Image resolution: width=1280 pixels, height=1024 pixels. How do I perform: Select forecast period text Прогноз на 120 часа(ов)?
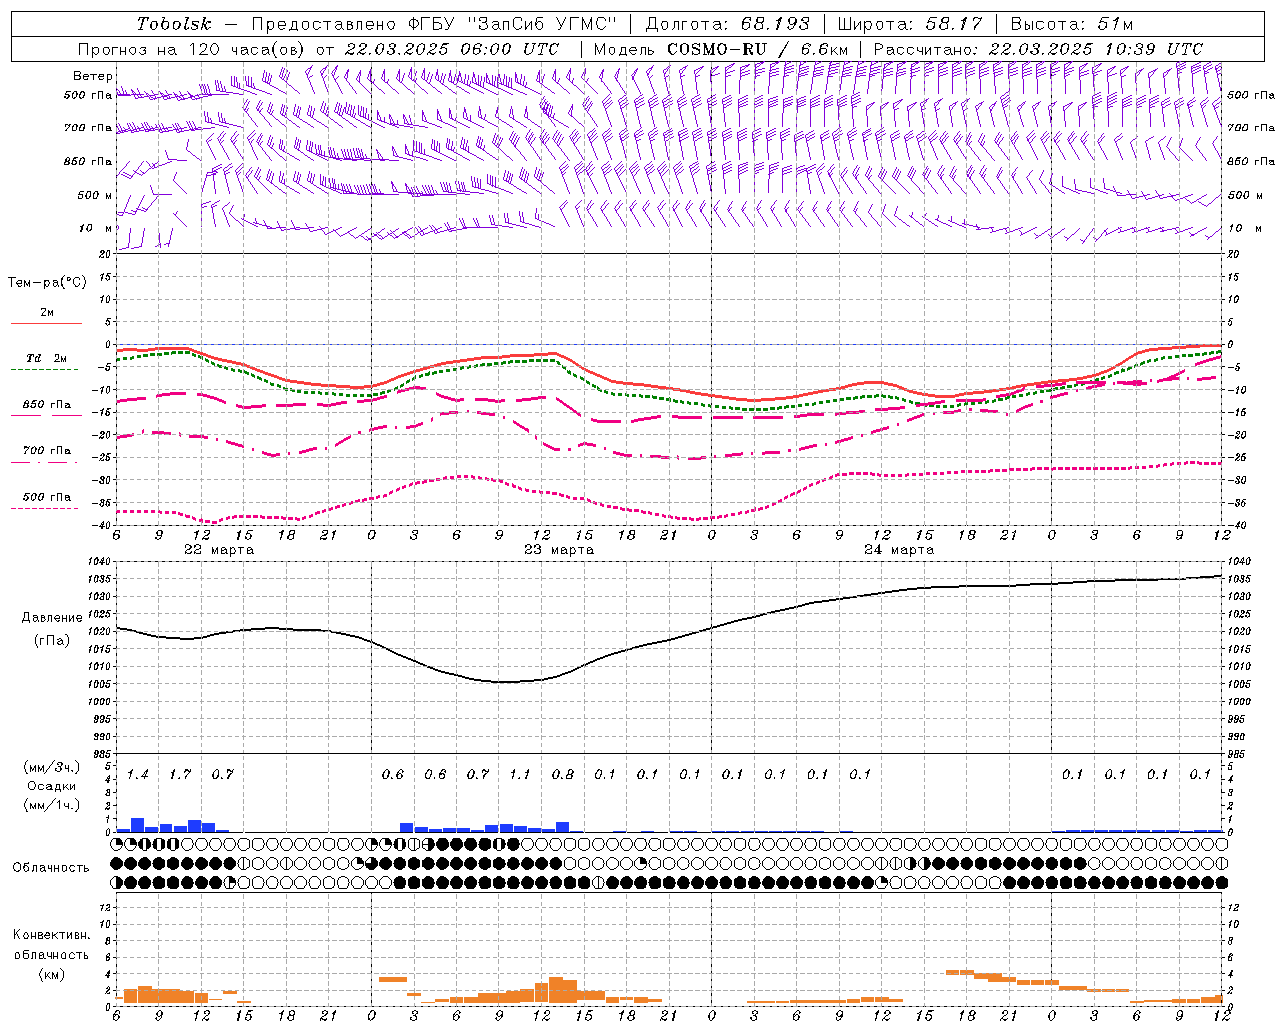pos(193,49)
